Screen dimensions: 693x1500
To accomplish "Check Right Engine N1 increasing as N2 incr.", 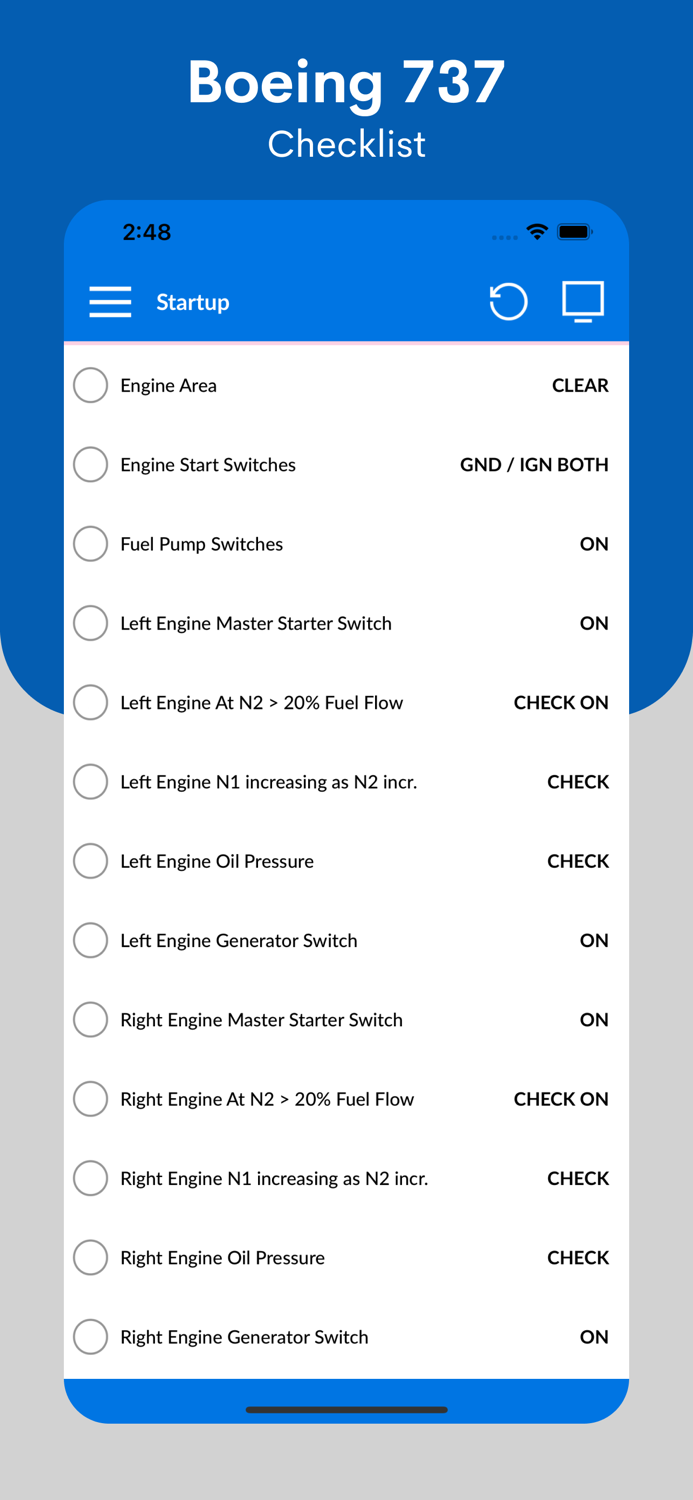I will coord(90,1178).
